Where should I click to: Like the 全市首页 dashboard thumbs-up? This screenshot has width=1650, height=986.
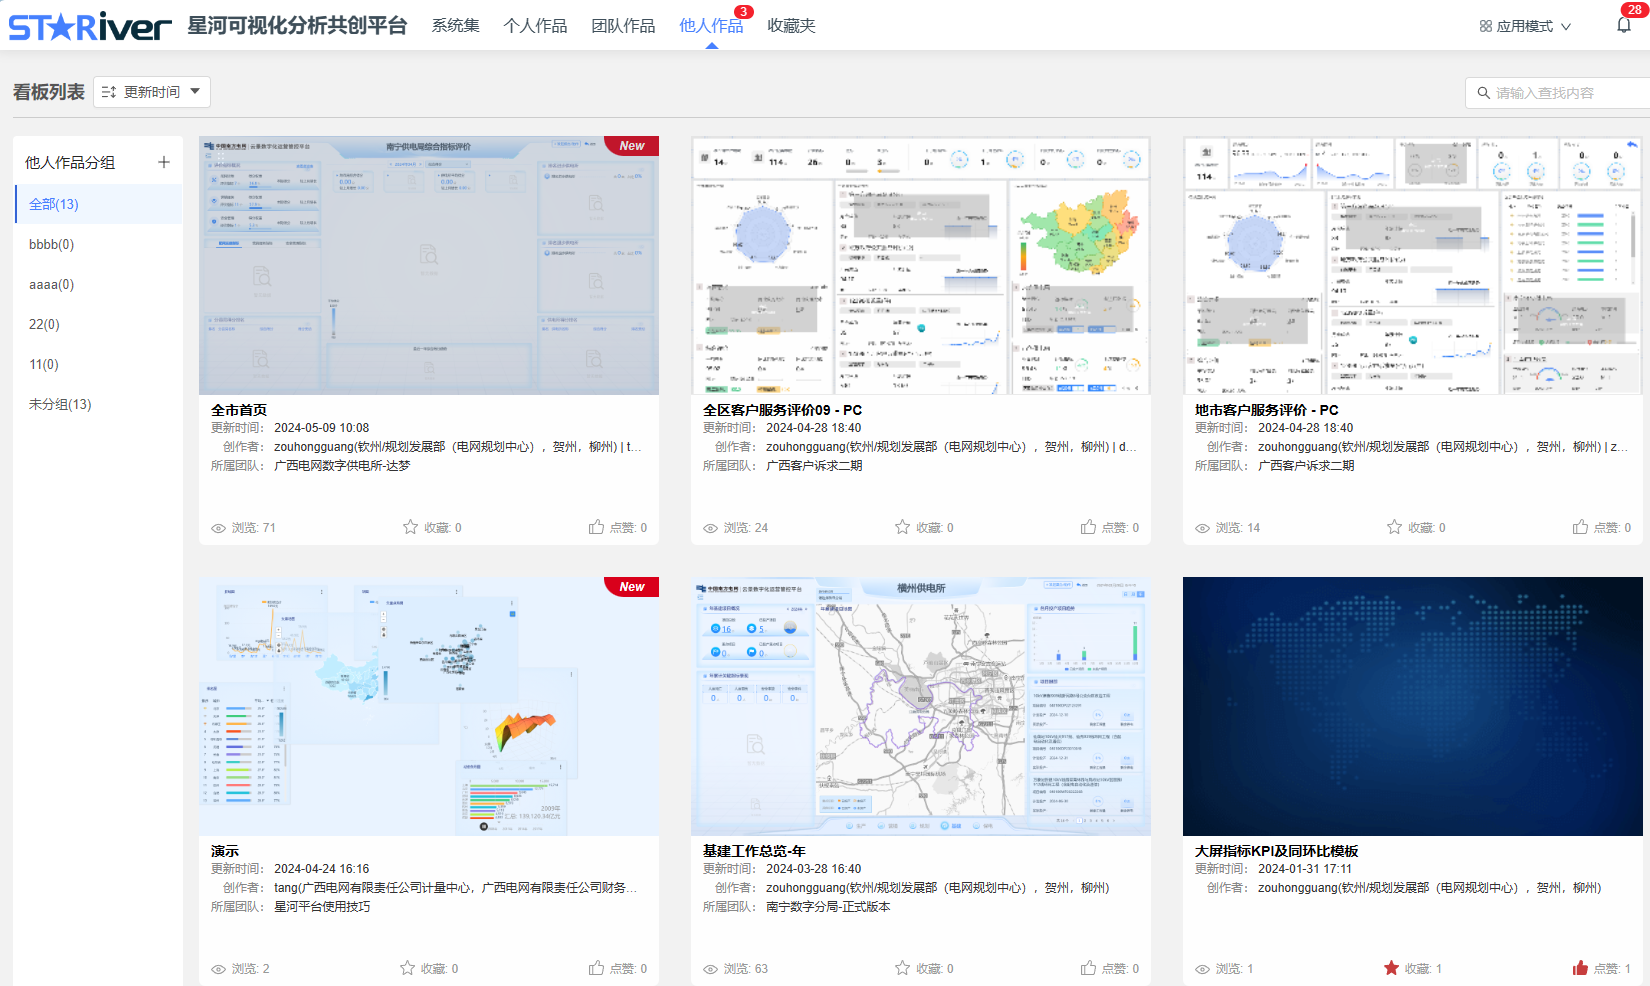click(596, 527)
